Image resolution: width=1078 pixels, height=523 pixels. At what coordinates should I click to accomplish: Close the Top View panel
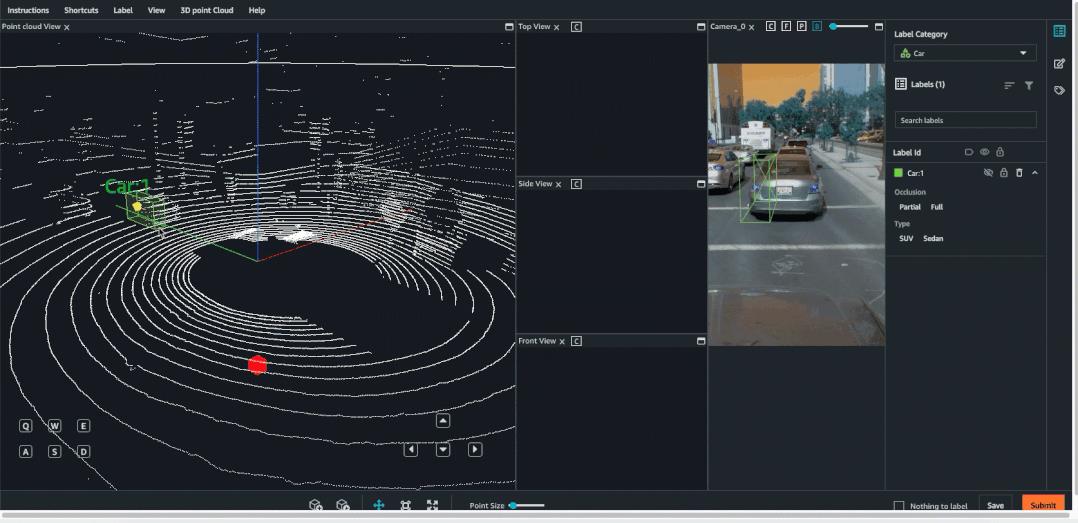(557, 27)
